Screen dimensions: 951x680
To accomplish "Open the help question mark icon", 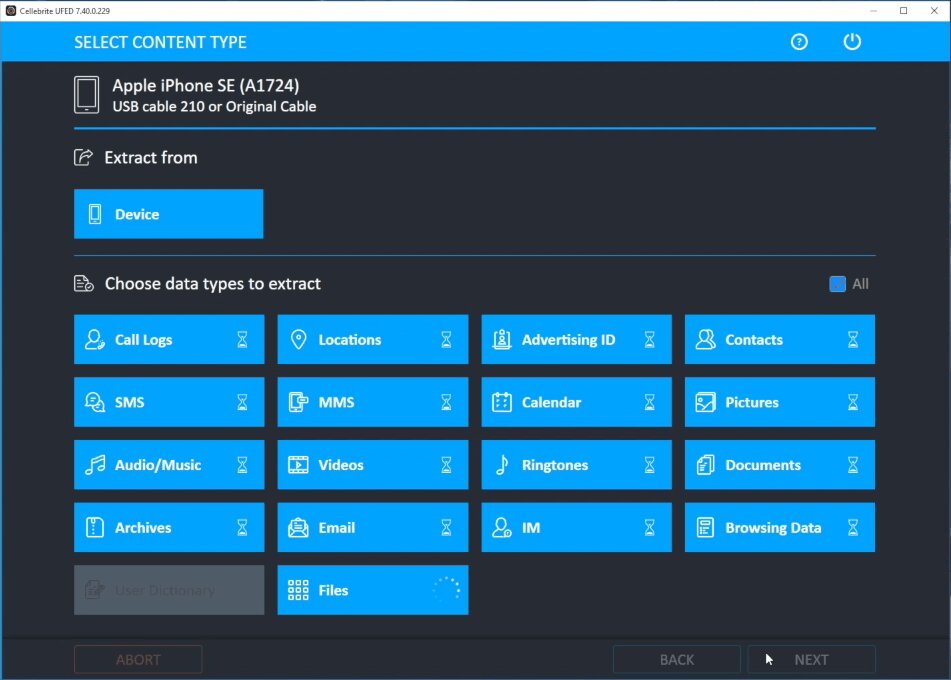I will (799, 42).
